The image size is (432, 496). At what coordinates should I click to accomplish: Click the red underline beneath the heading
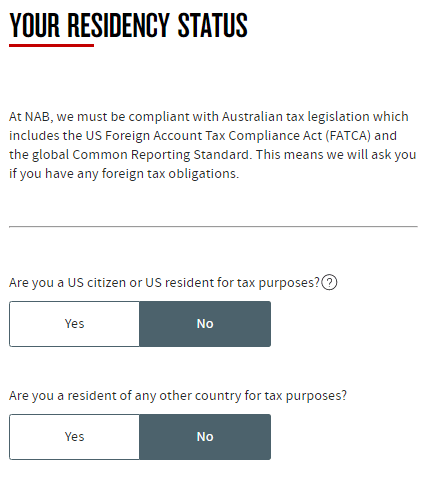pyautogui.click(x=51, y=45)
